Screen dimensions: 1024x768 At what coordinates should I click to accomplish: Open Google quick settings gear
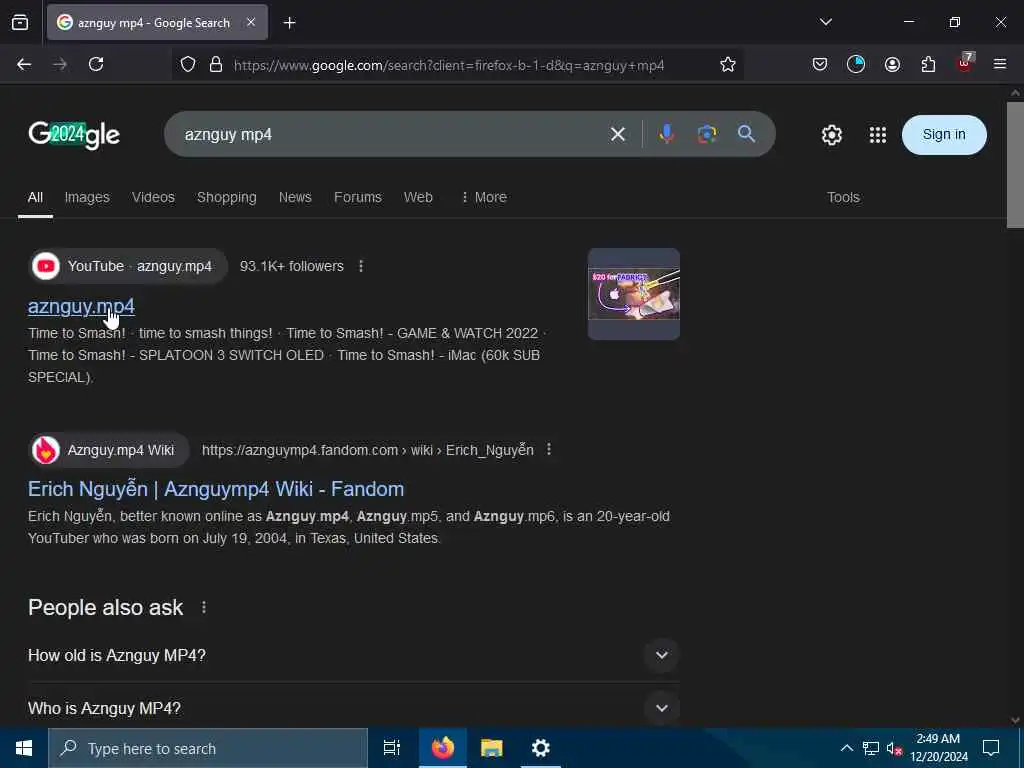coord(831,135)
